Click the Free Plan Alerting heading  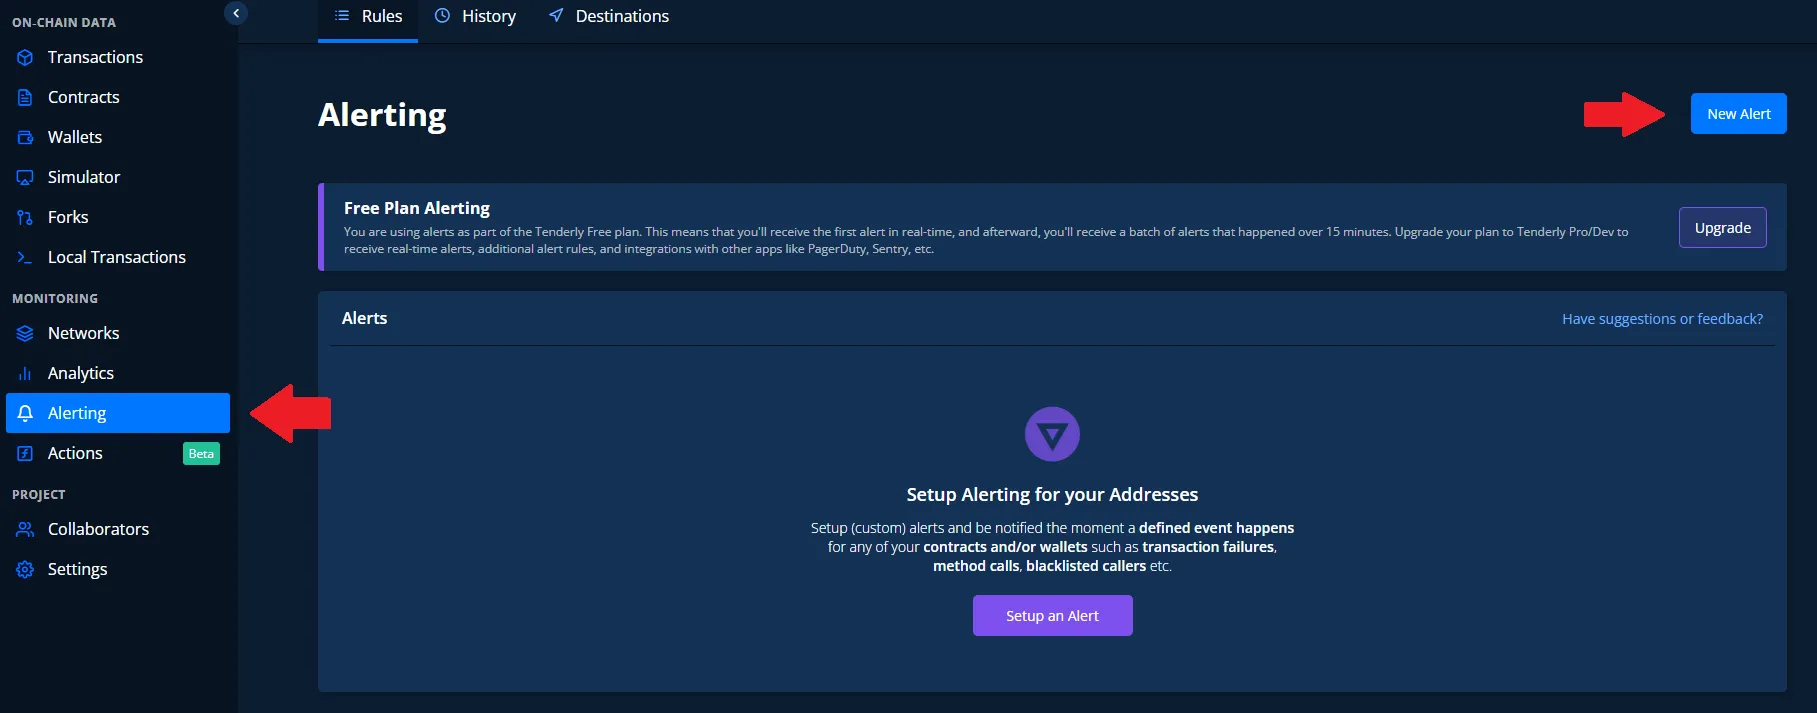[x=417, y=208]
